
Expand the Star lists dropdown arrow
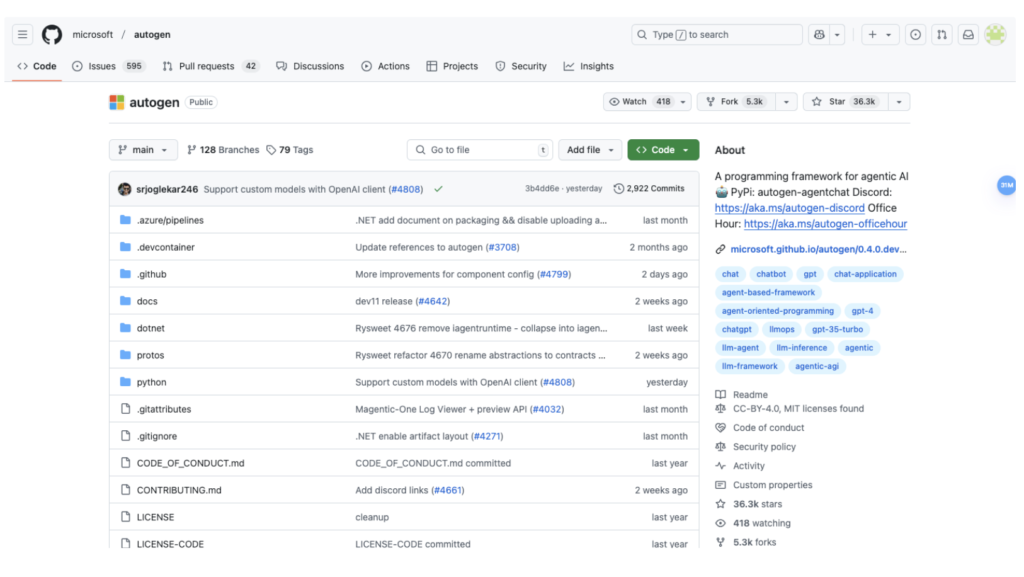[x=899, y=102]
